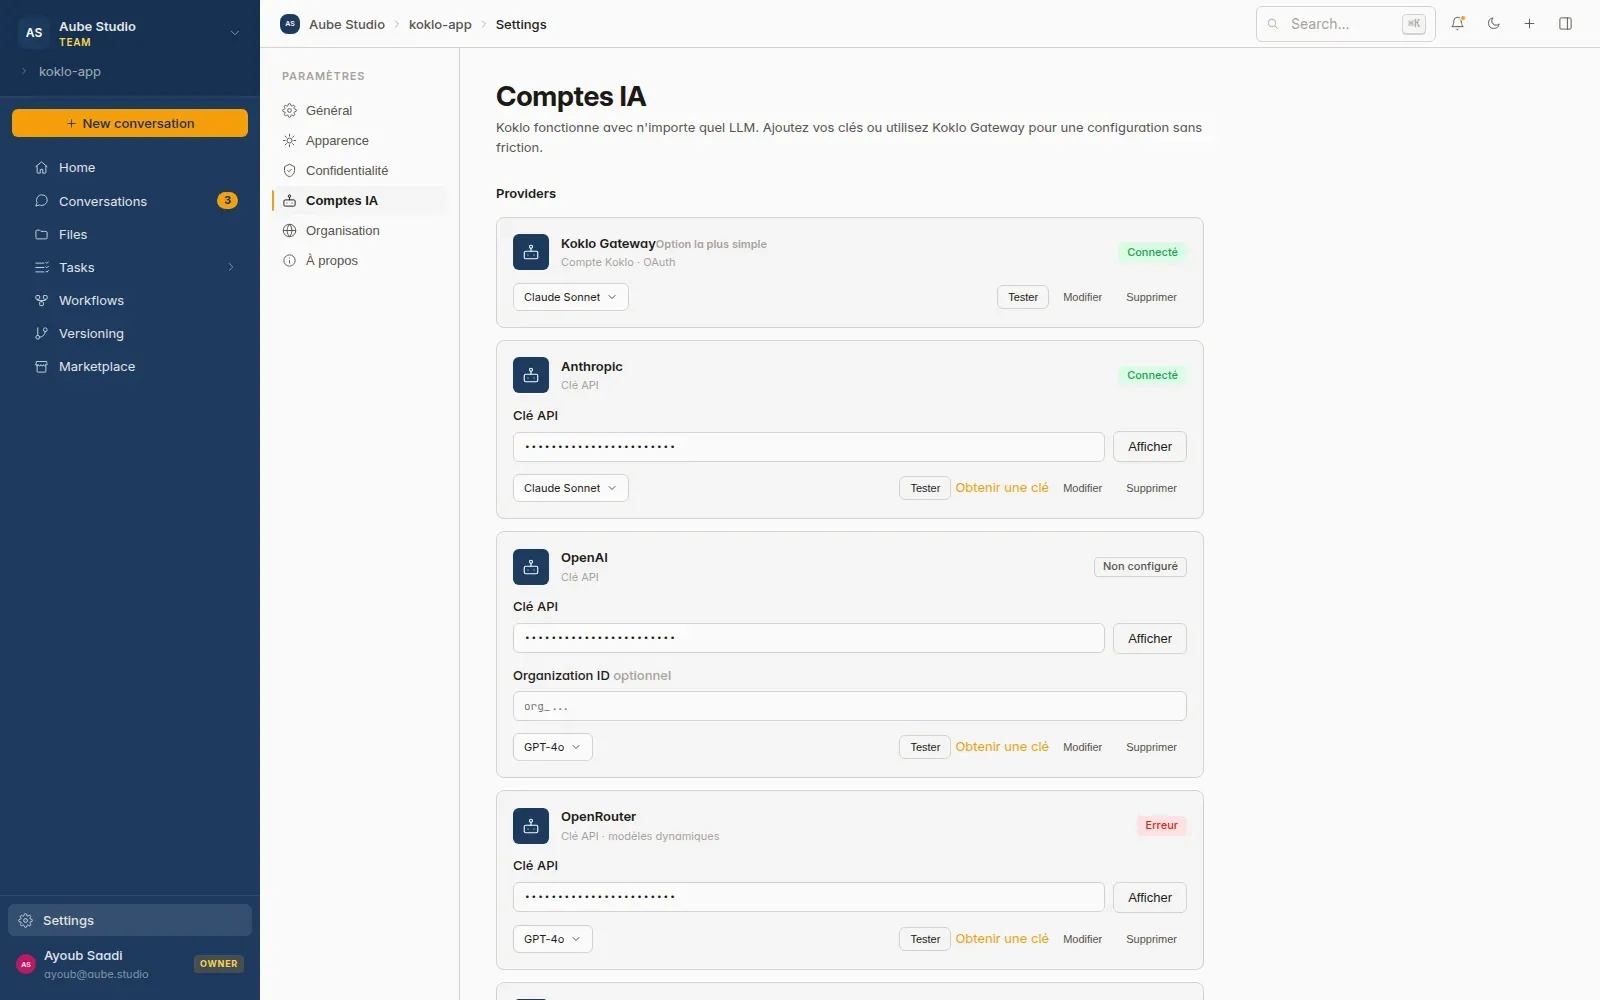Open OpenAI GPT-4o model dropdown
The height and width of the screenshot is (1000, 1600).
point(553,747)
